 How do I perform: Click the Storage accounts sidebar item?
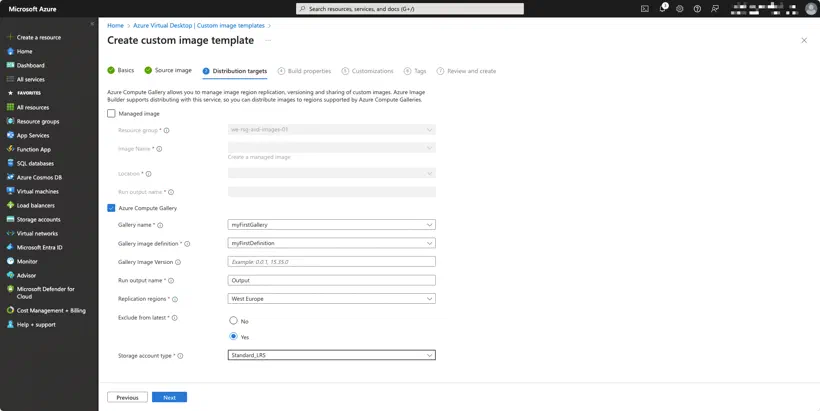[x=38, y=220]
